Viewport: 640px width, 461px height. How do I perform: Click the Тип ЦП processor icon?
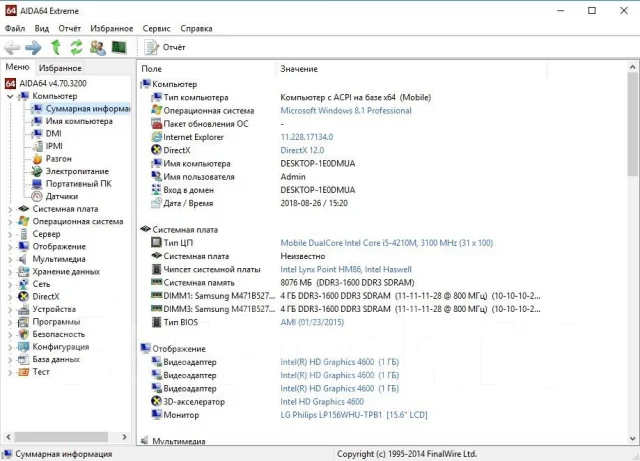[156, 243]
